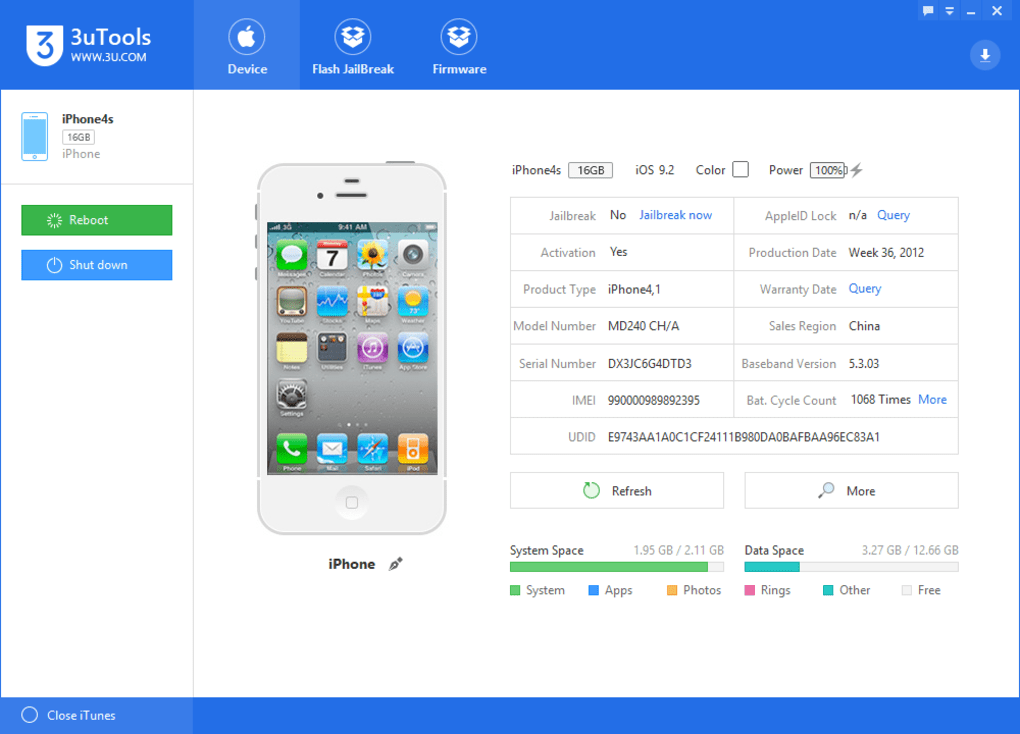Click the System Space usage bar

(x=617, y=567)
